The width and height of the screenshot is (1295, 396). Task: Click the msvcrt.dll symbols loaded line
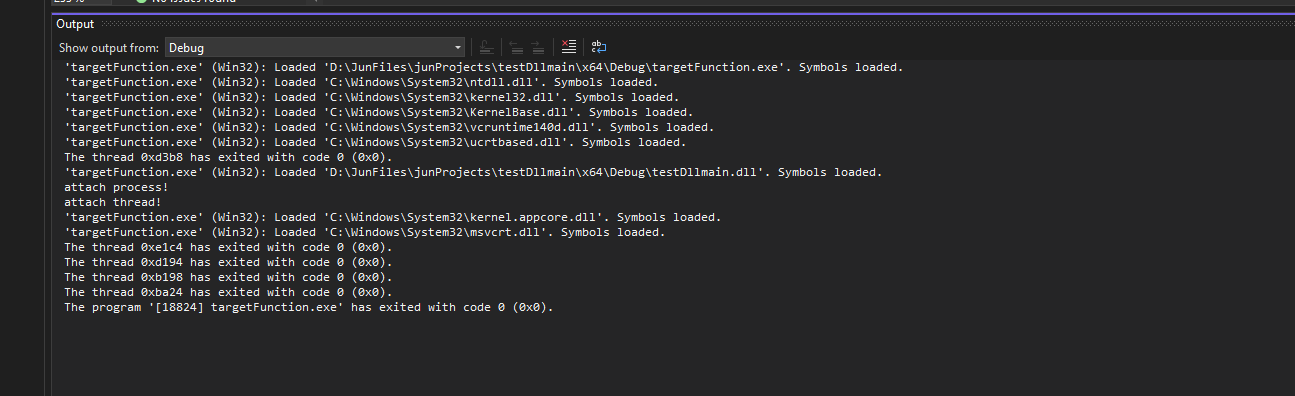(365, 232)
